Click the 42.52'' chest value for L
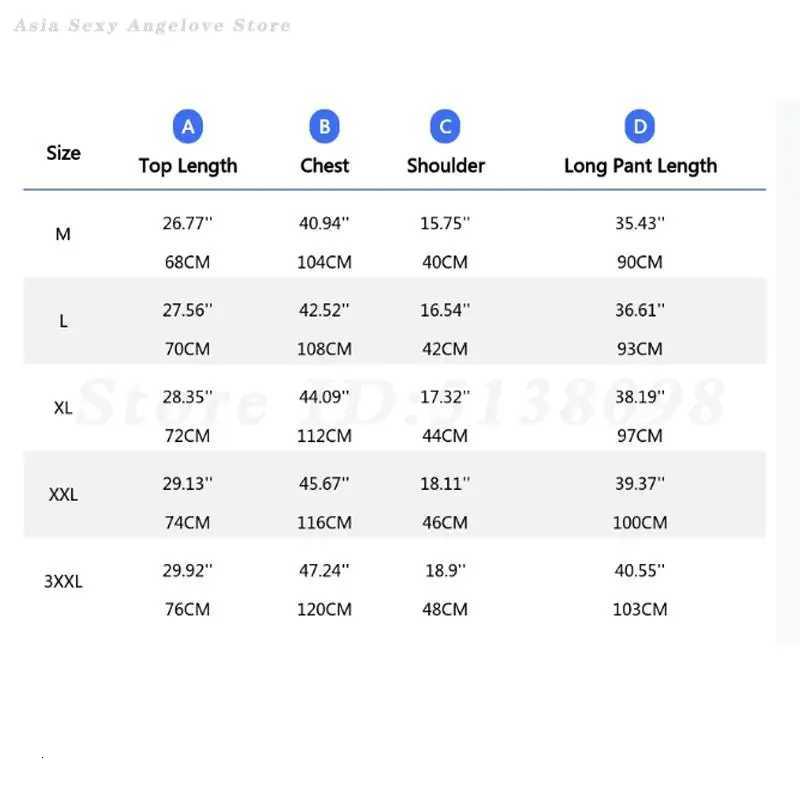 324,310
